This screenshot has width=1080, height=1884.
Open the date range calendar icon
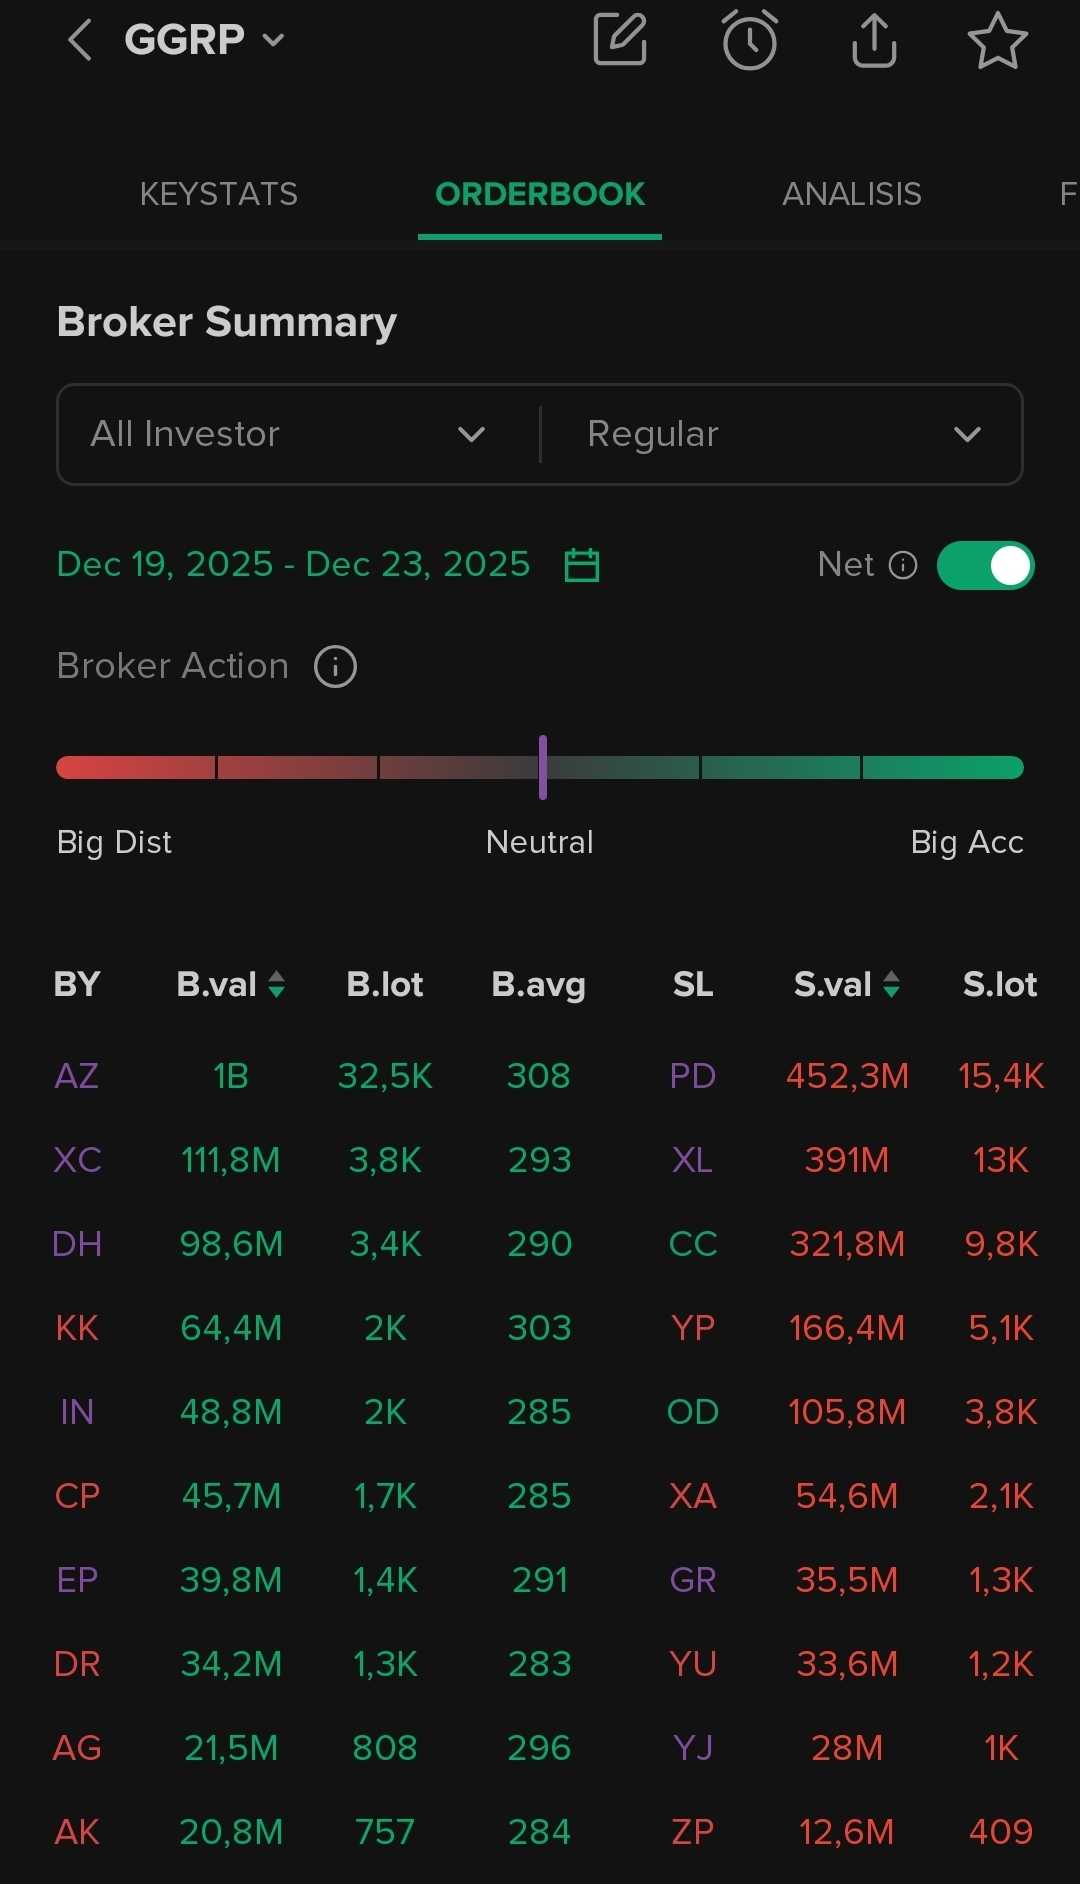click(582, 565)
